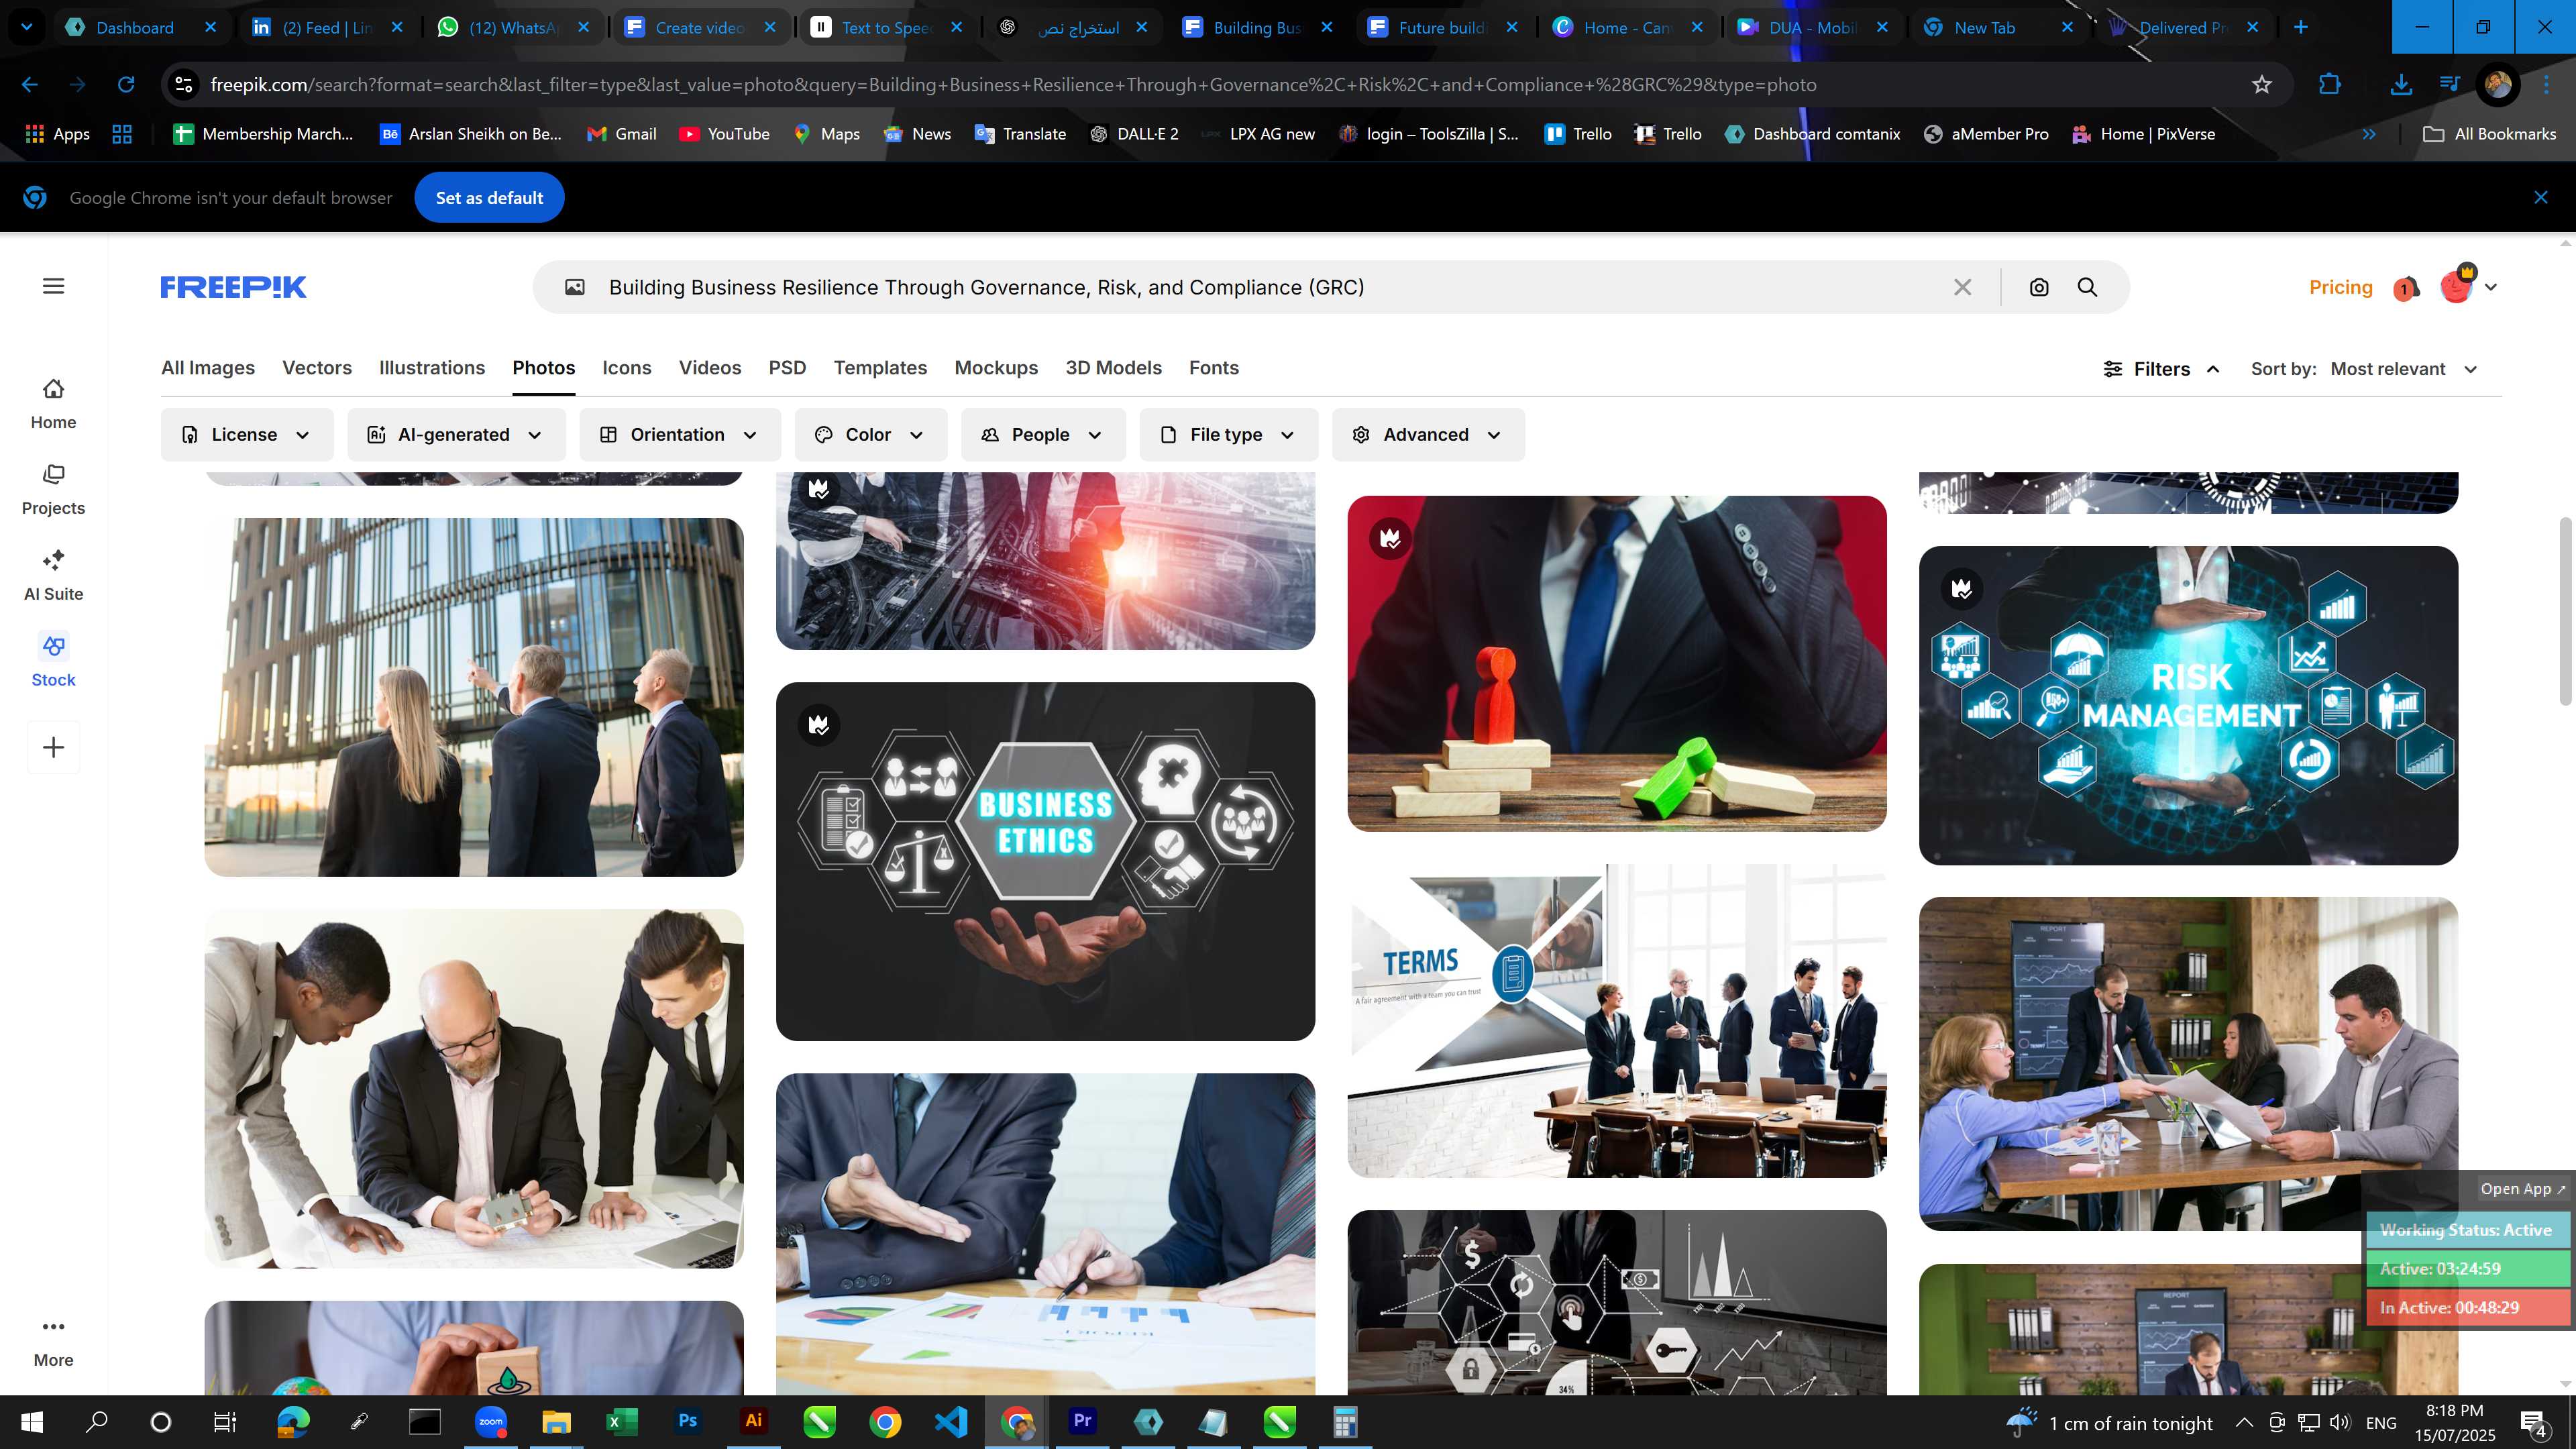The height and width of the screenshot is (1449, 2576).
Task: Clear the search query with X
Action: (x=1962, y=288)
